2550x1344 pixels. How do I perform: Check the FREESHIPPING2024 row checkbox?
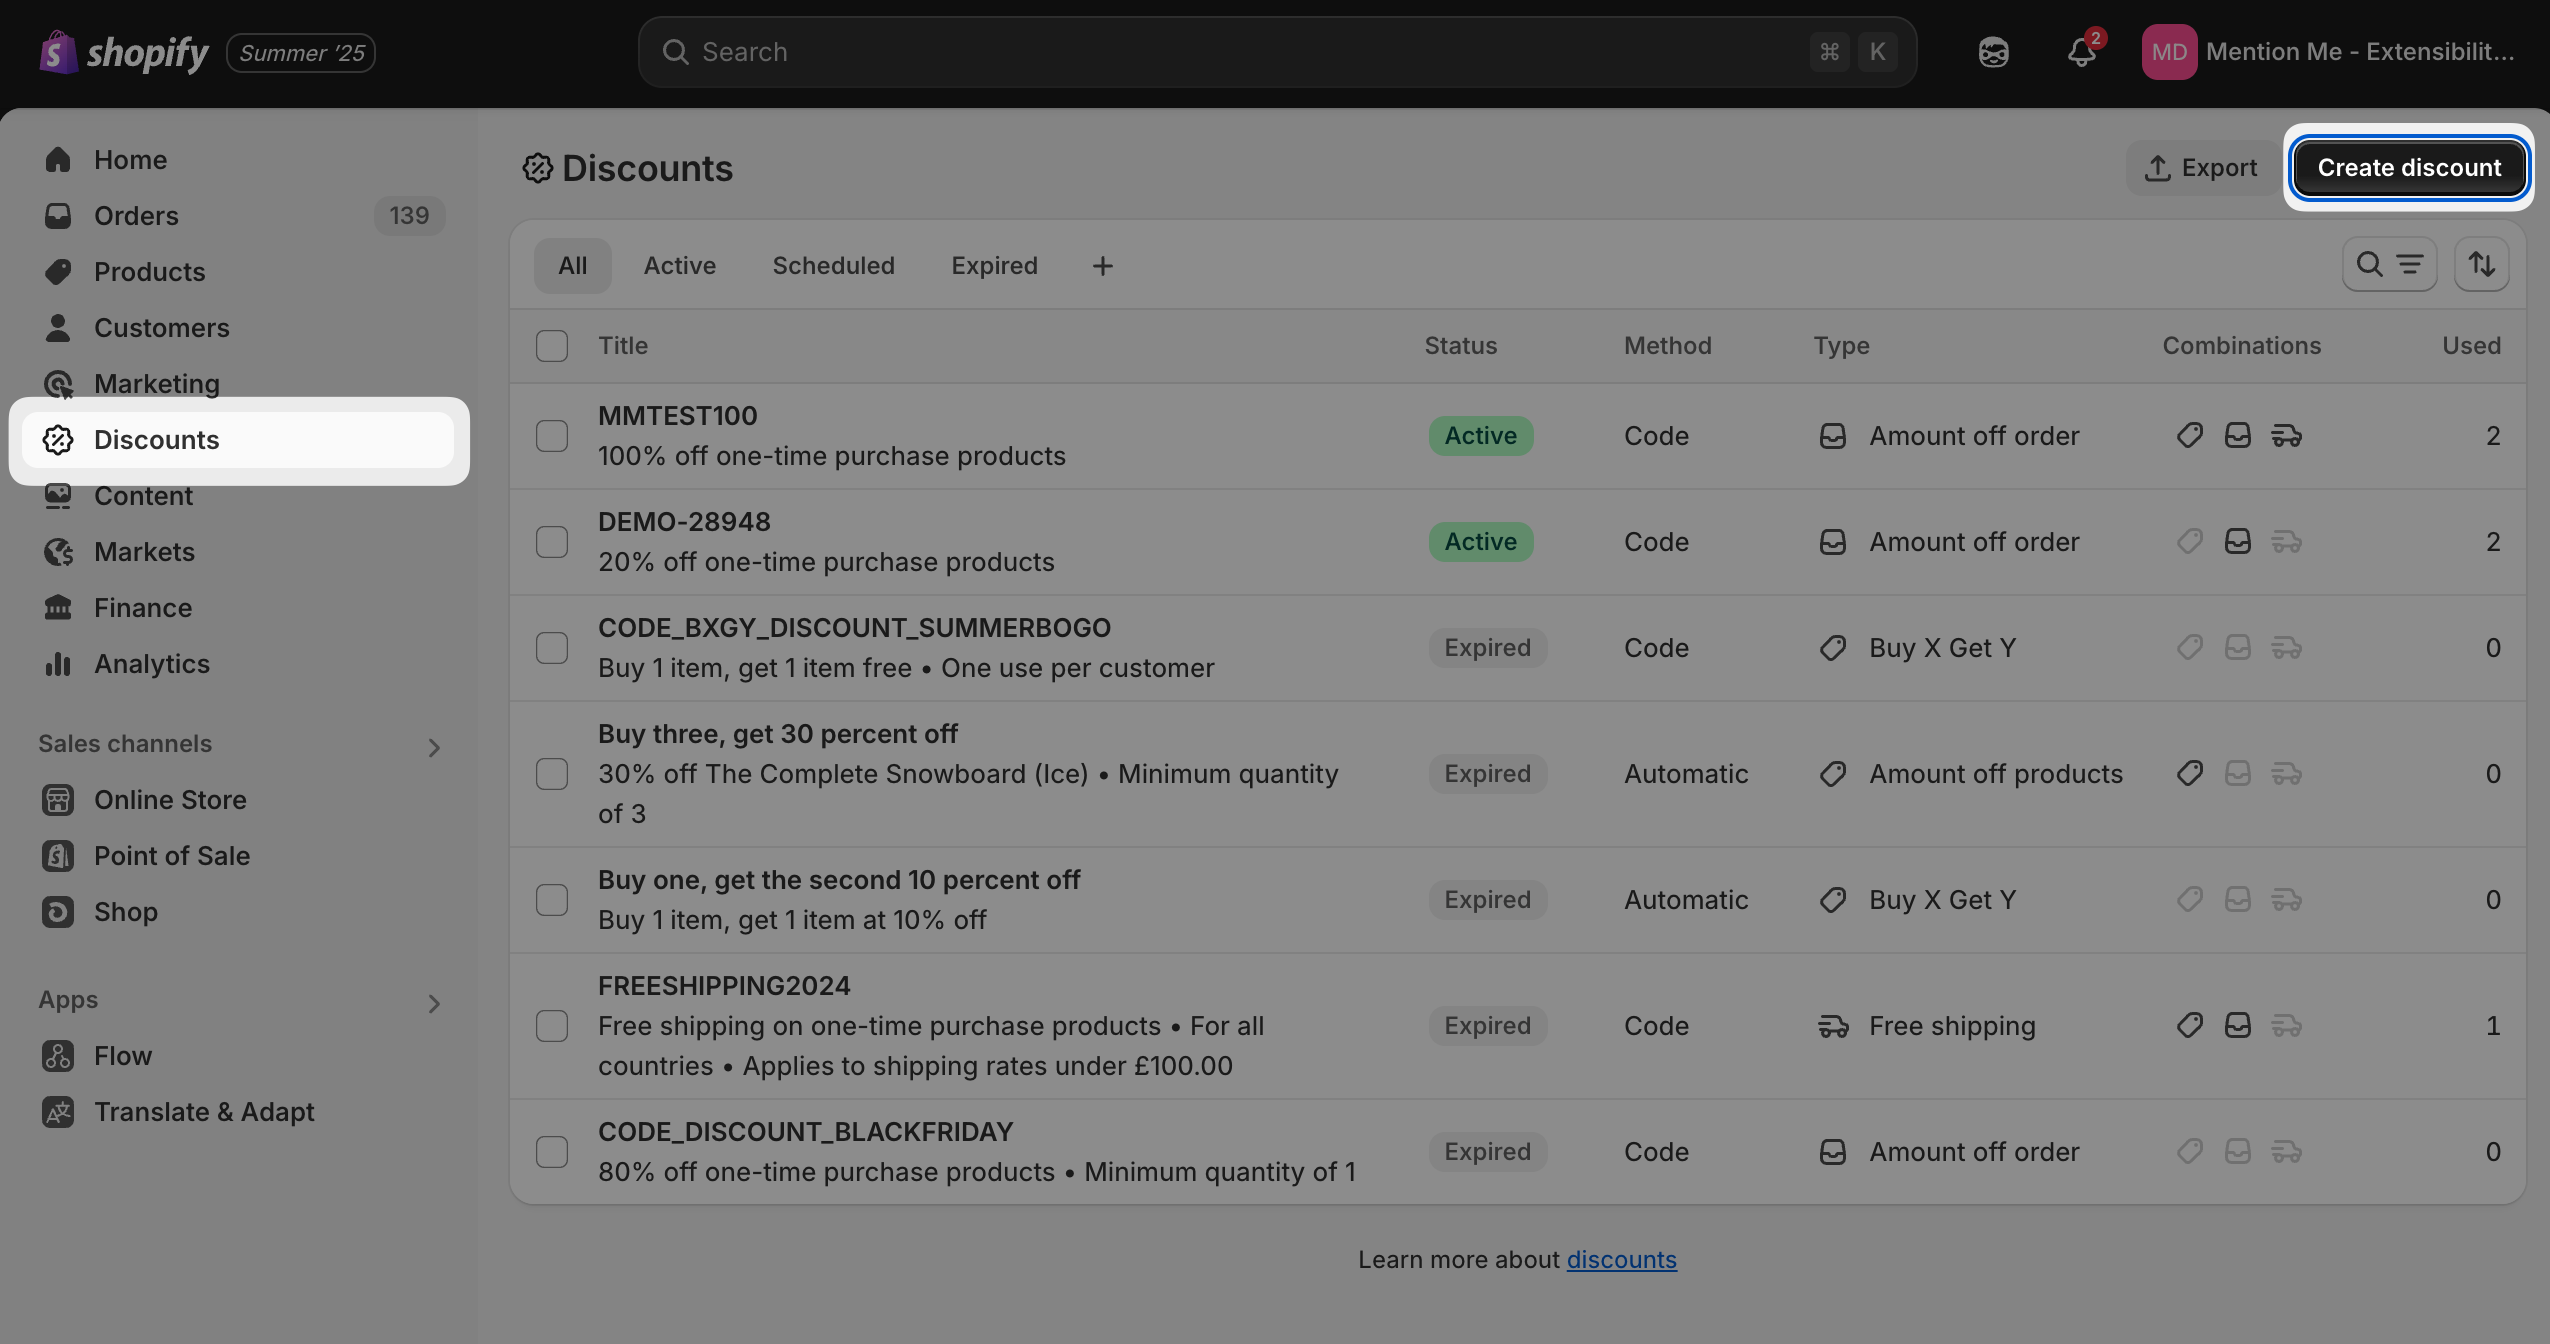pyautogui.click(x=552, y=1026)
